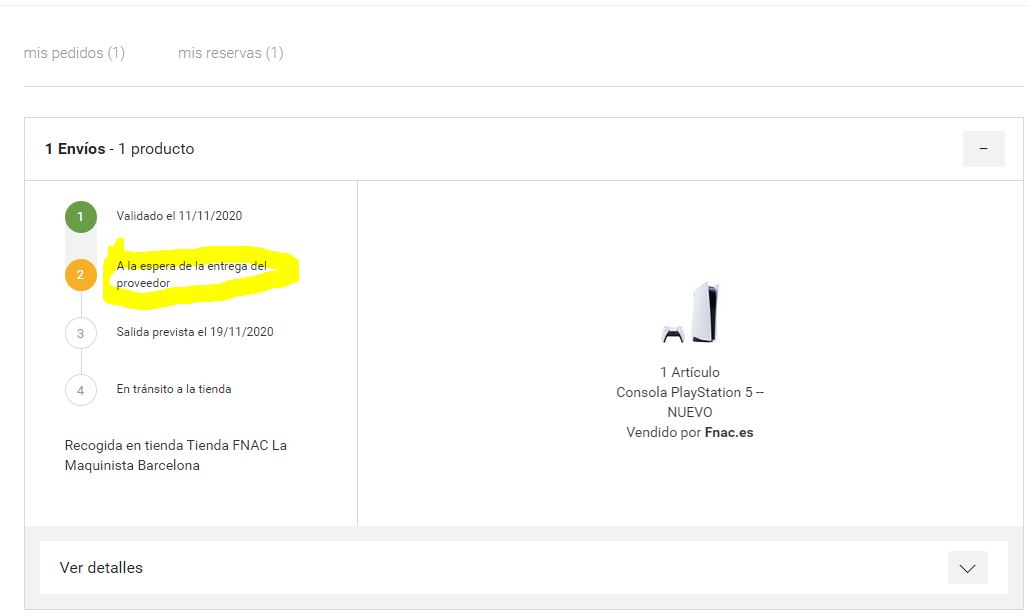
Task: Expand 'Ver detalles' chevron arrow
Action: click(967, 568)
